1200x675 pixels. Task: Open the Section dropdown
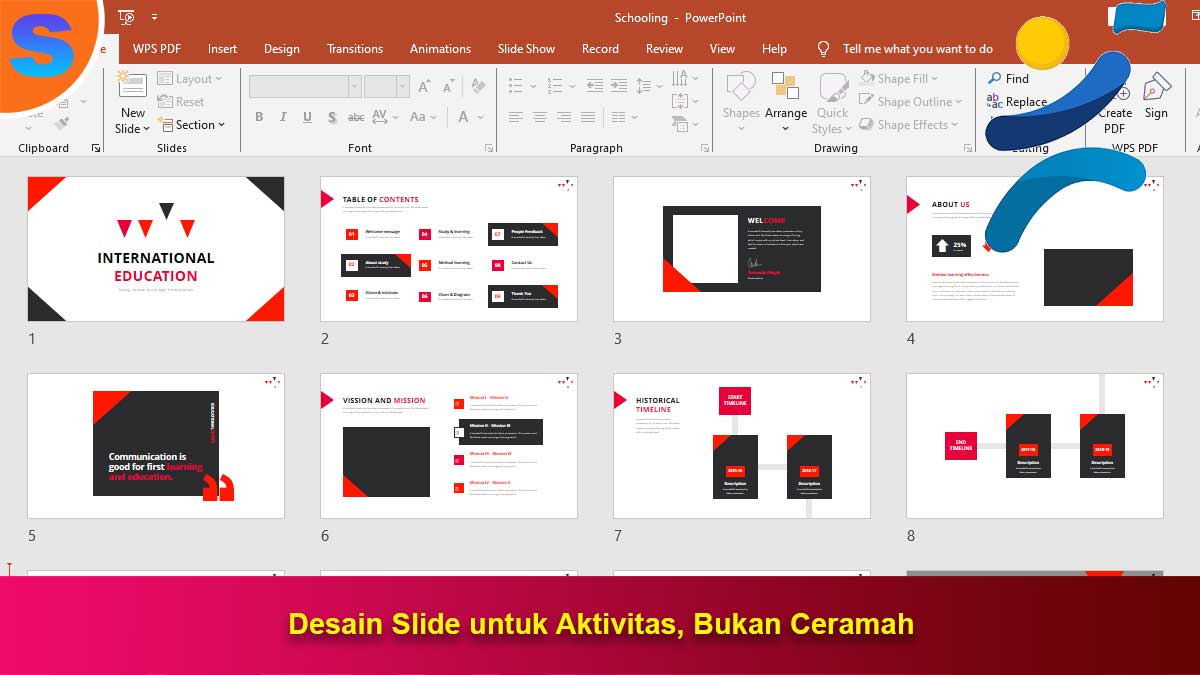click(191, 125)
